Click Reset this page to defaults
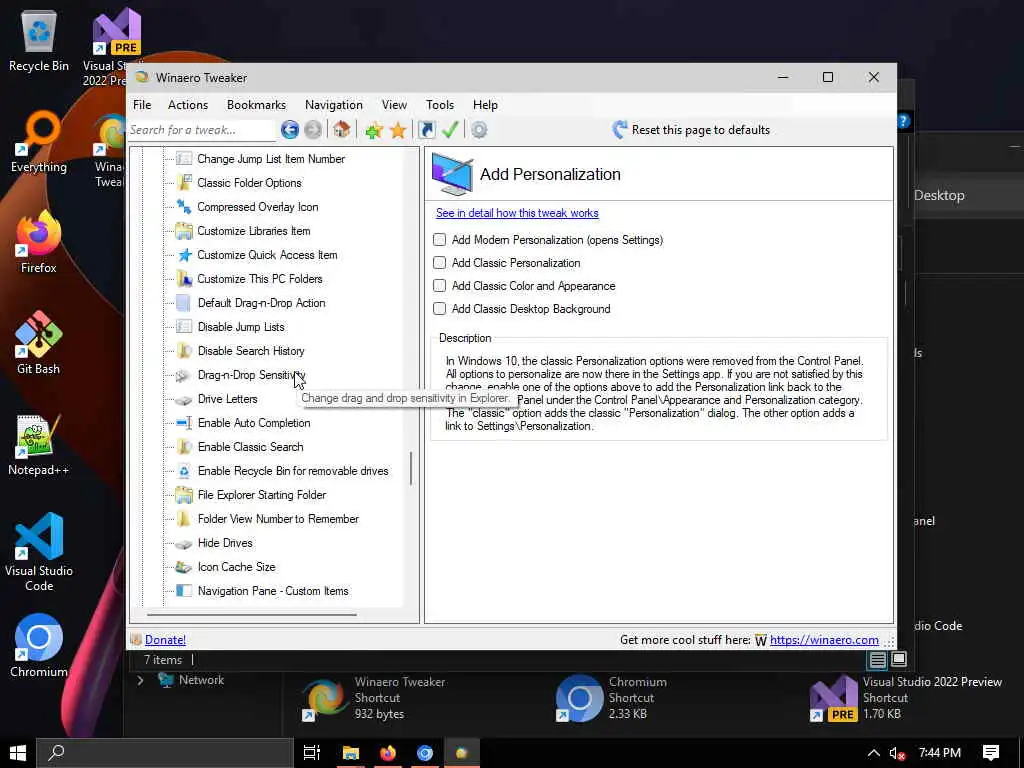The height and width of the screenshot is (768, 1024). coord(700,130)
